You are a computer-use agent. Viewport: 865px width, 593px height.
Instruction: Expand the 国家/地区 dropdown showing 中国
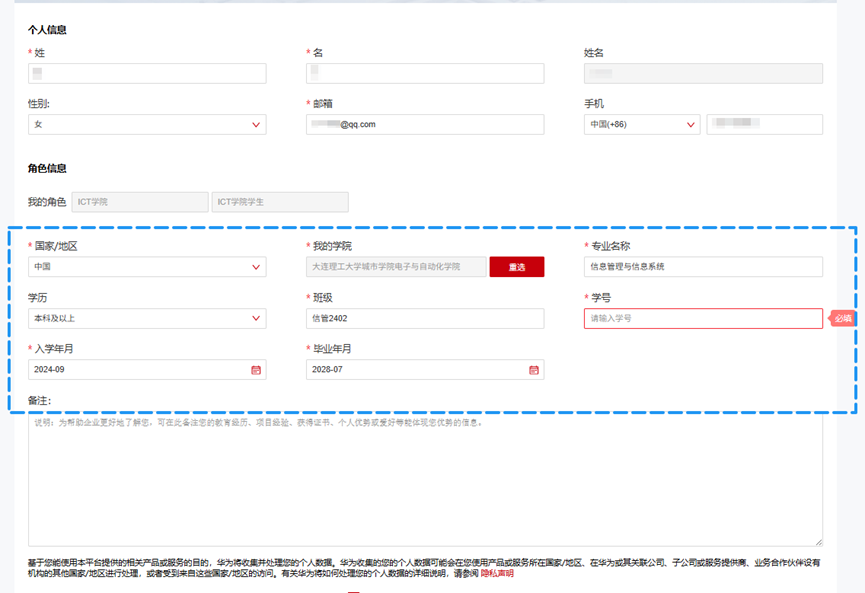147,267
